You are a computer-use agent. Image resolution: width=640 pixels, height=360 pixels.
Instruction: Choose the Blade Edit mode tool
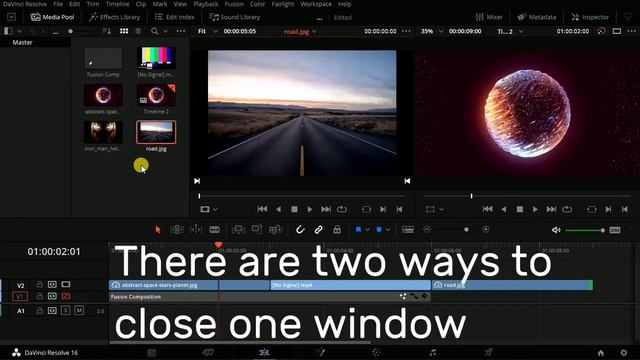(215, 230)
